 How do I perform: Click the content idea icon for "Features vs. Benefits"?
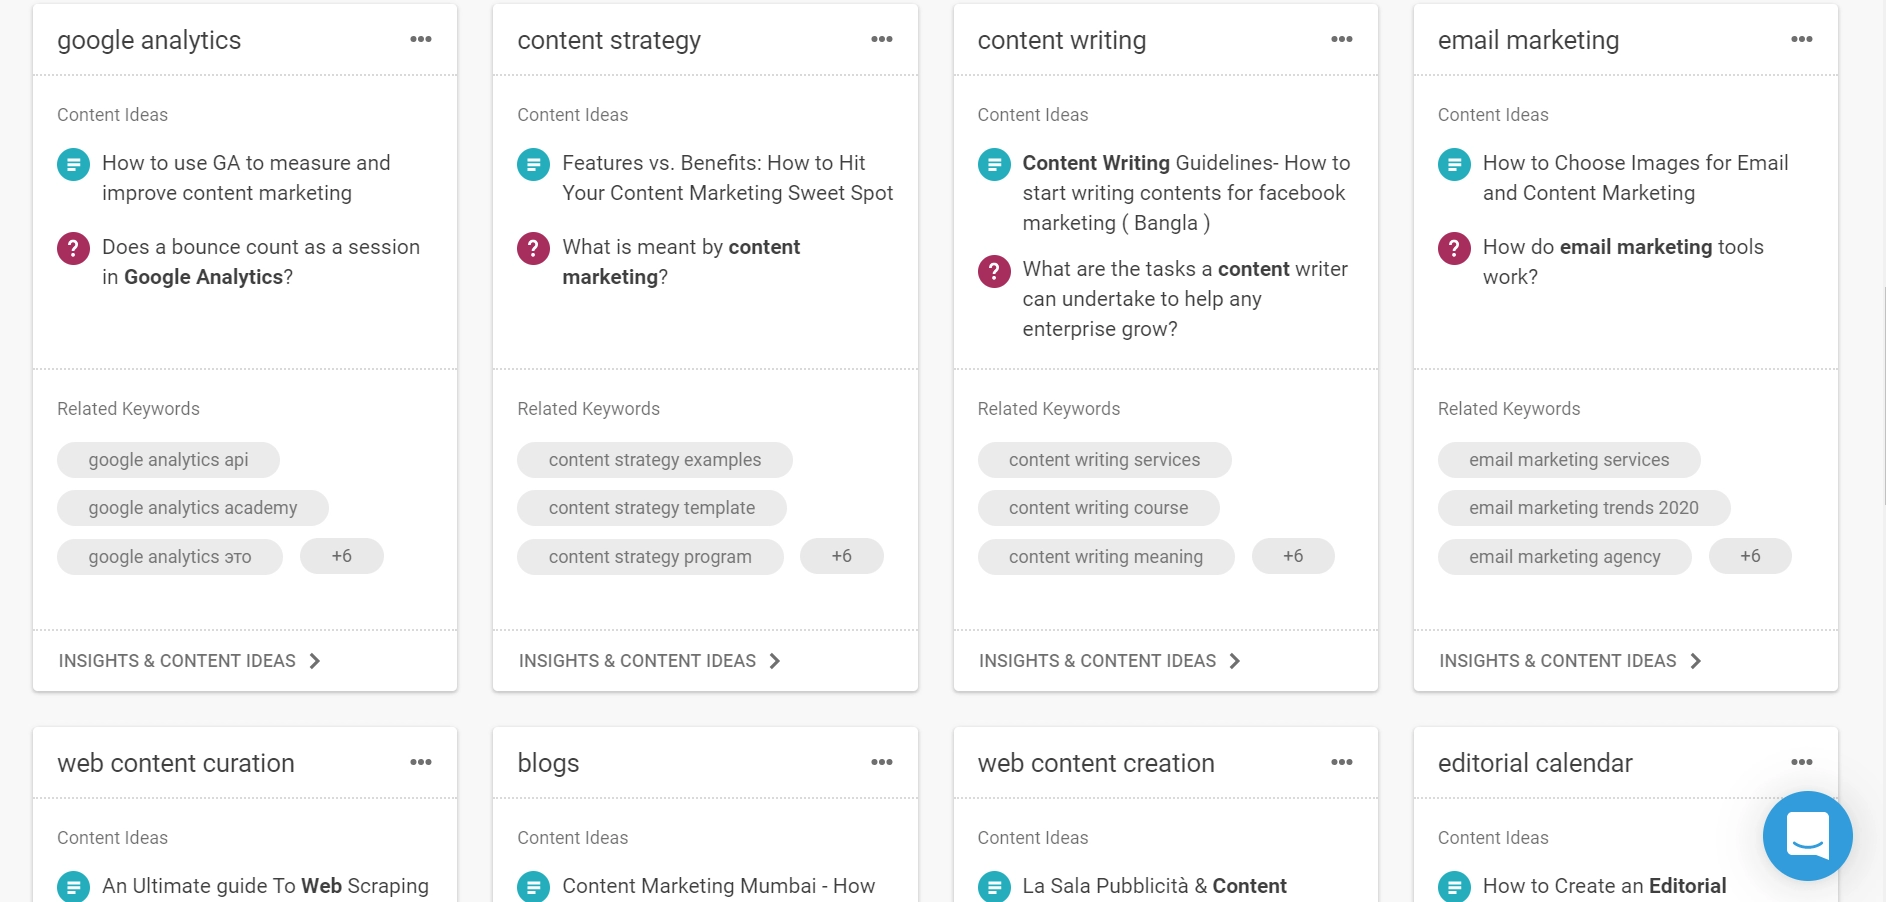point(533,164)
